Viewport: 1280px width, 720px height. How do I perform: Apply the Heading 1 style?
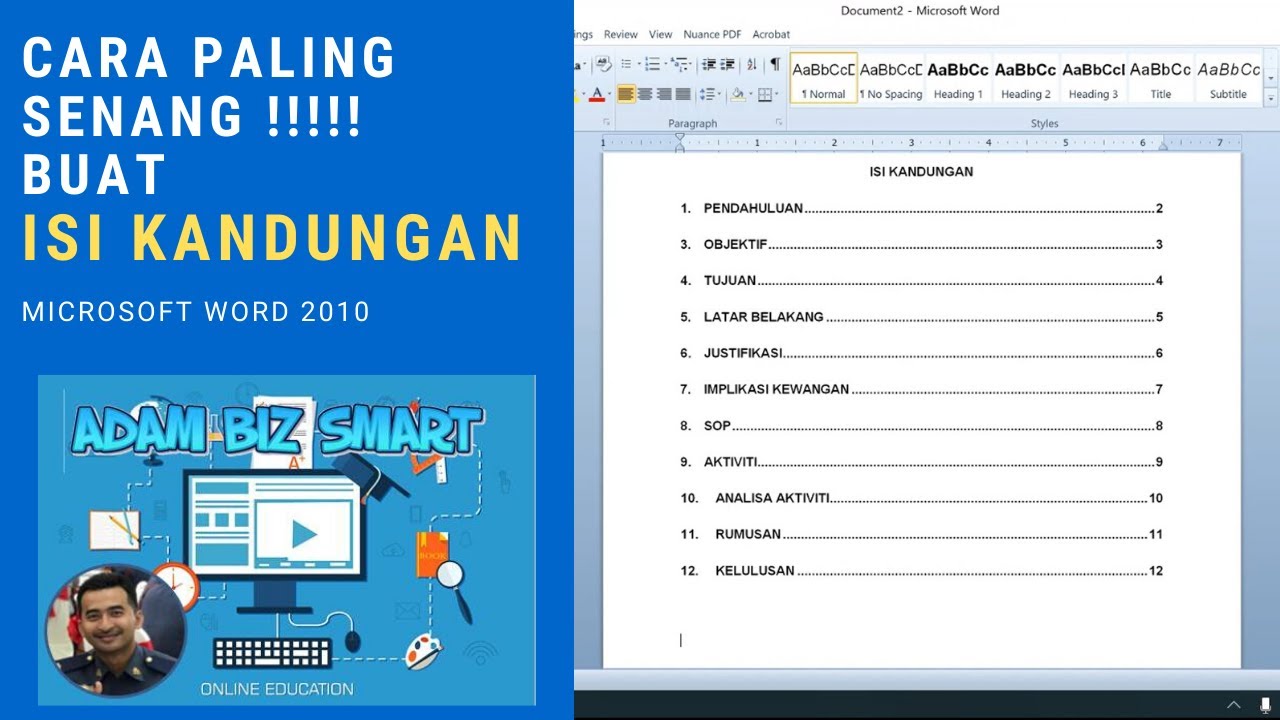pyautogui.click(x=958, y=78)
